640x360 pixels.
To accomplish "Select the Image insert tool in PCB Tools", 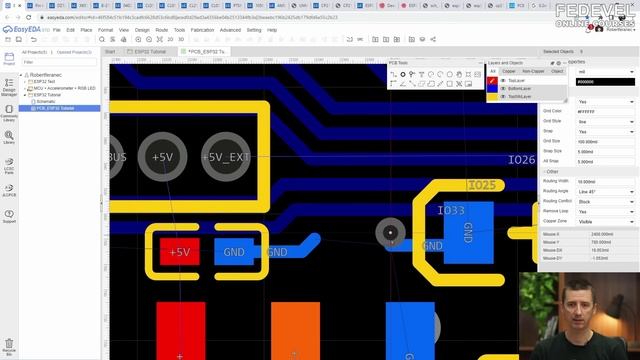I will (478, 74).
